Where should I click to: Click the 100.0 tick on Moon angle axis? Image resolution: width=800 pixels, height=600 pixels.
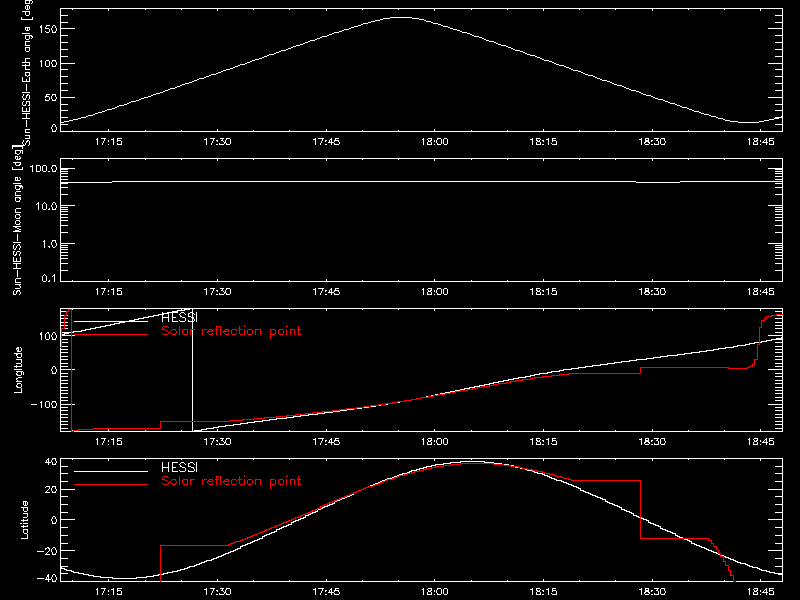[43, 169]
